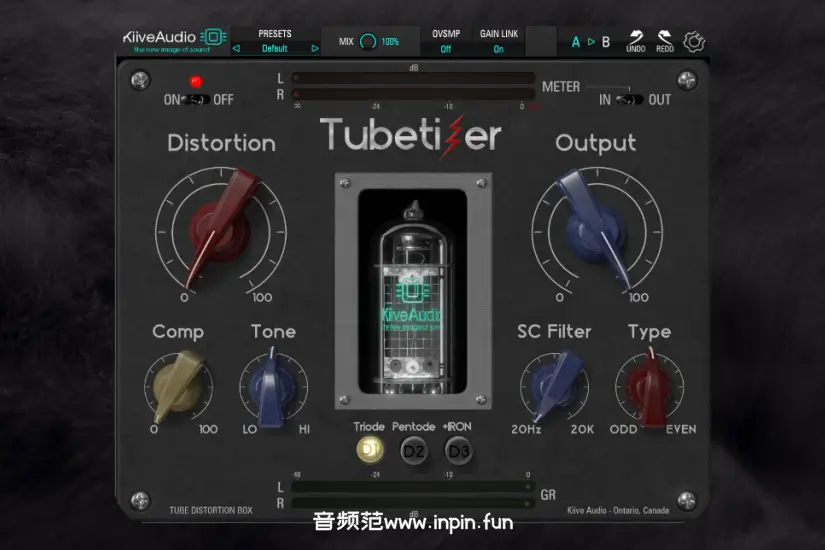Click the Distortion label
The image size is (825, 550).
tap(222, 143)
